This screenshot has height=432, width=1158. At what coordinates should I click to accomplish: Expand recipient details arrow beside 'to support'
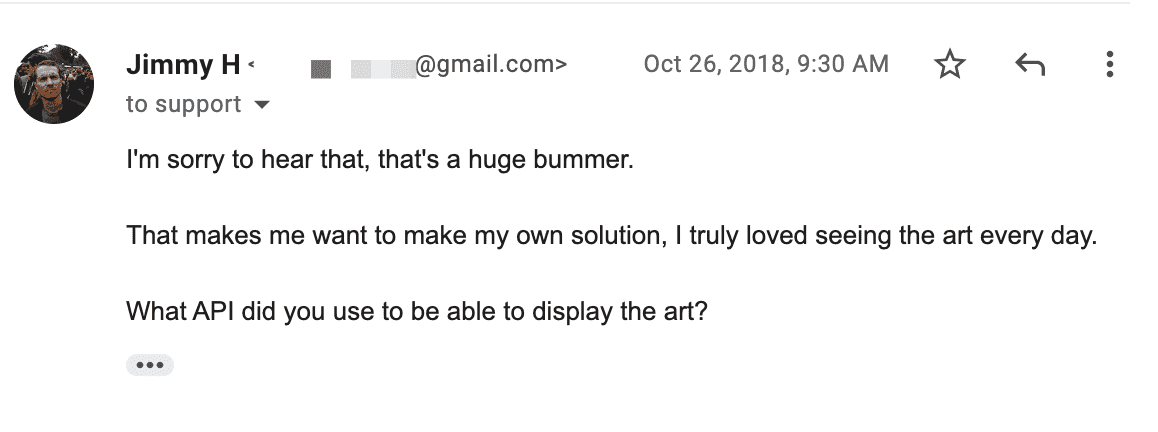pyautogui.click(x=261, y=105)
